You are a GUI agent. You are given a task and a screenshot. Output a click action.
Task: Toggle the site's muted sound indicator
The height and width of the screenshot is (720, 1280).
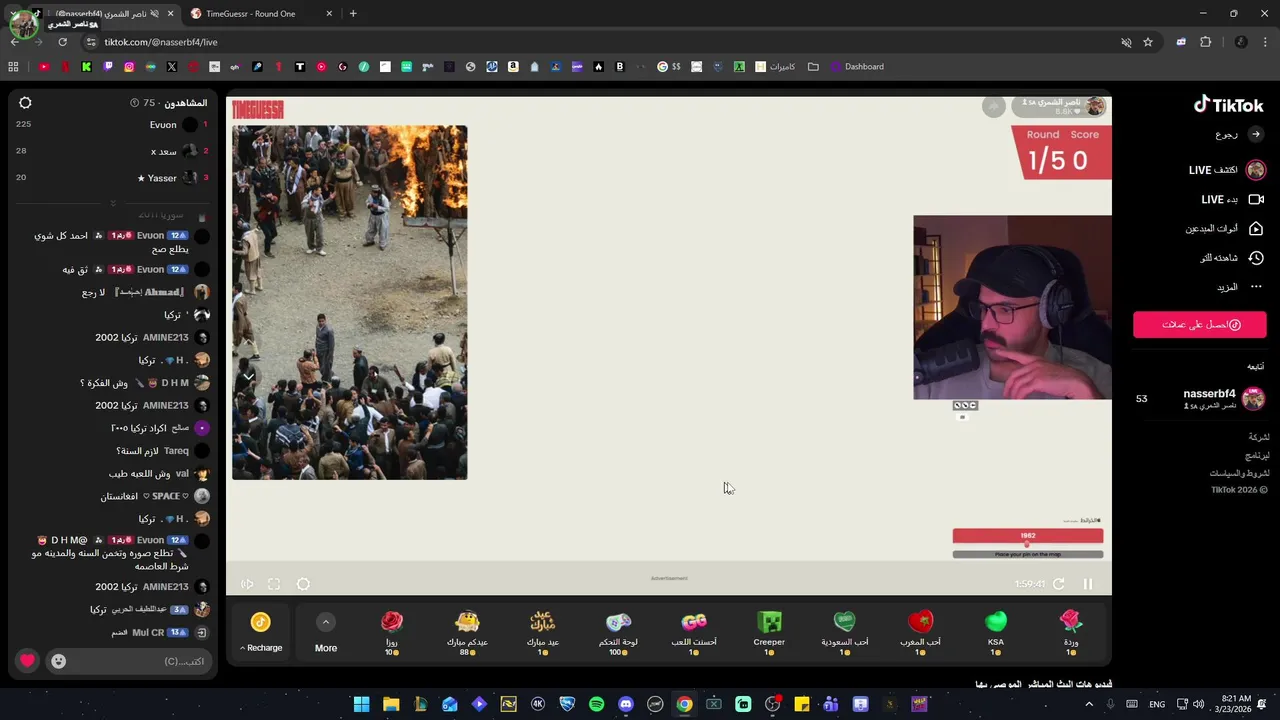[1126, 42]
